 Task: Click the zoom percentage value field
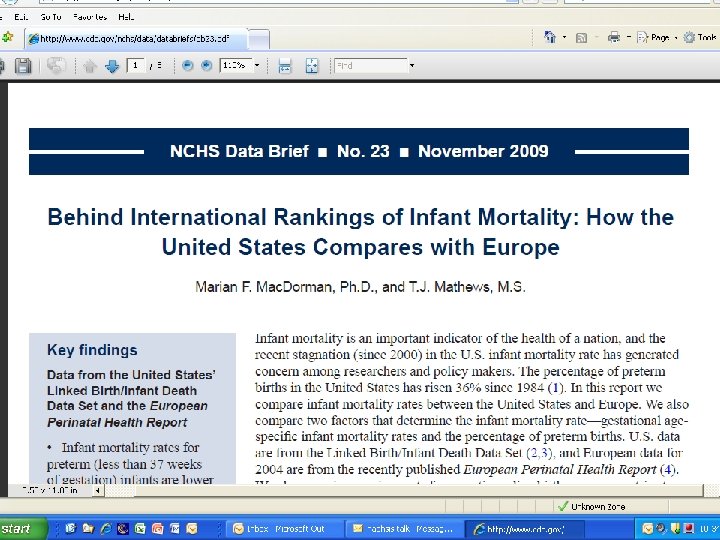coord(236,65)
